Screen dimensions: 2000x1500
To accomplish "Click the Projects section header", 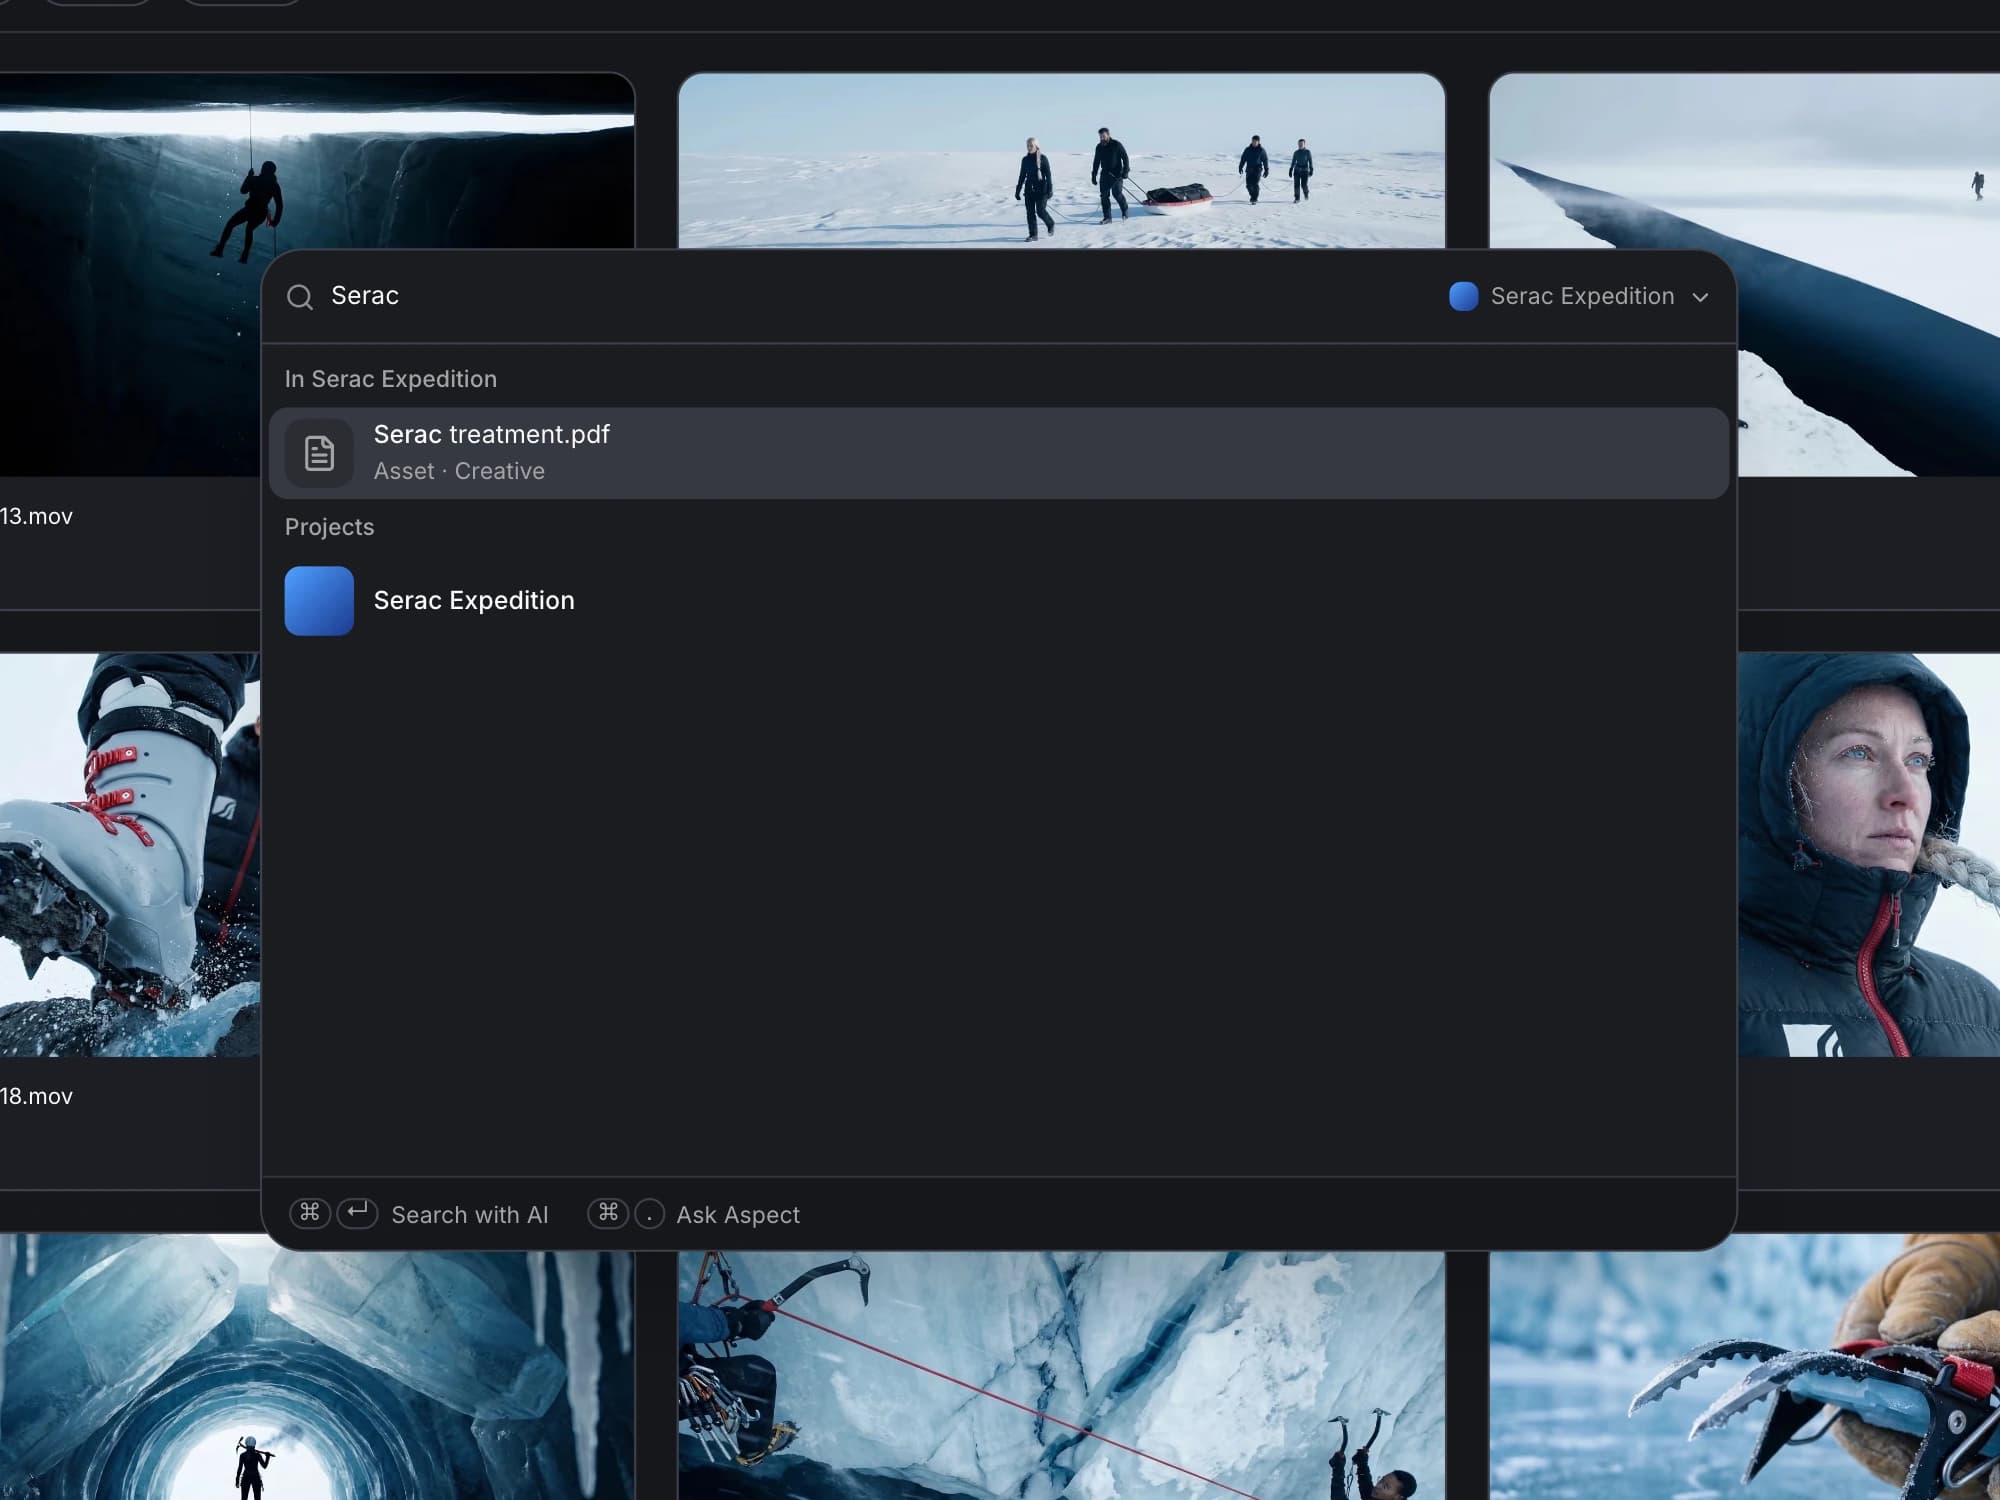I will coord(329,527).
